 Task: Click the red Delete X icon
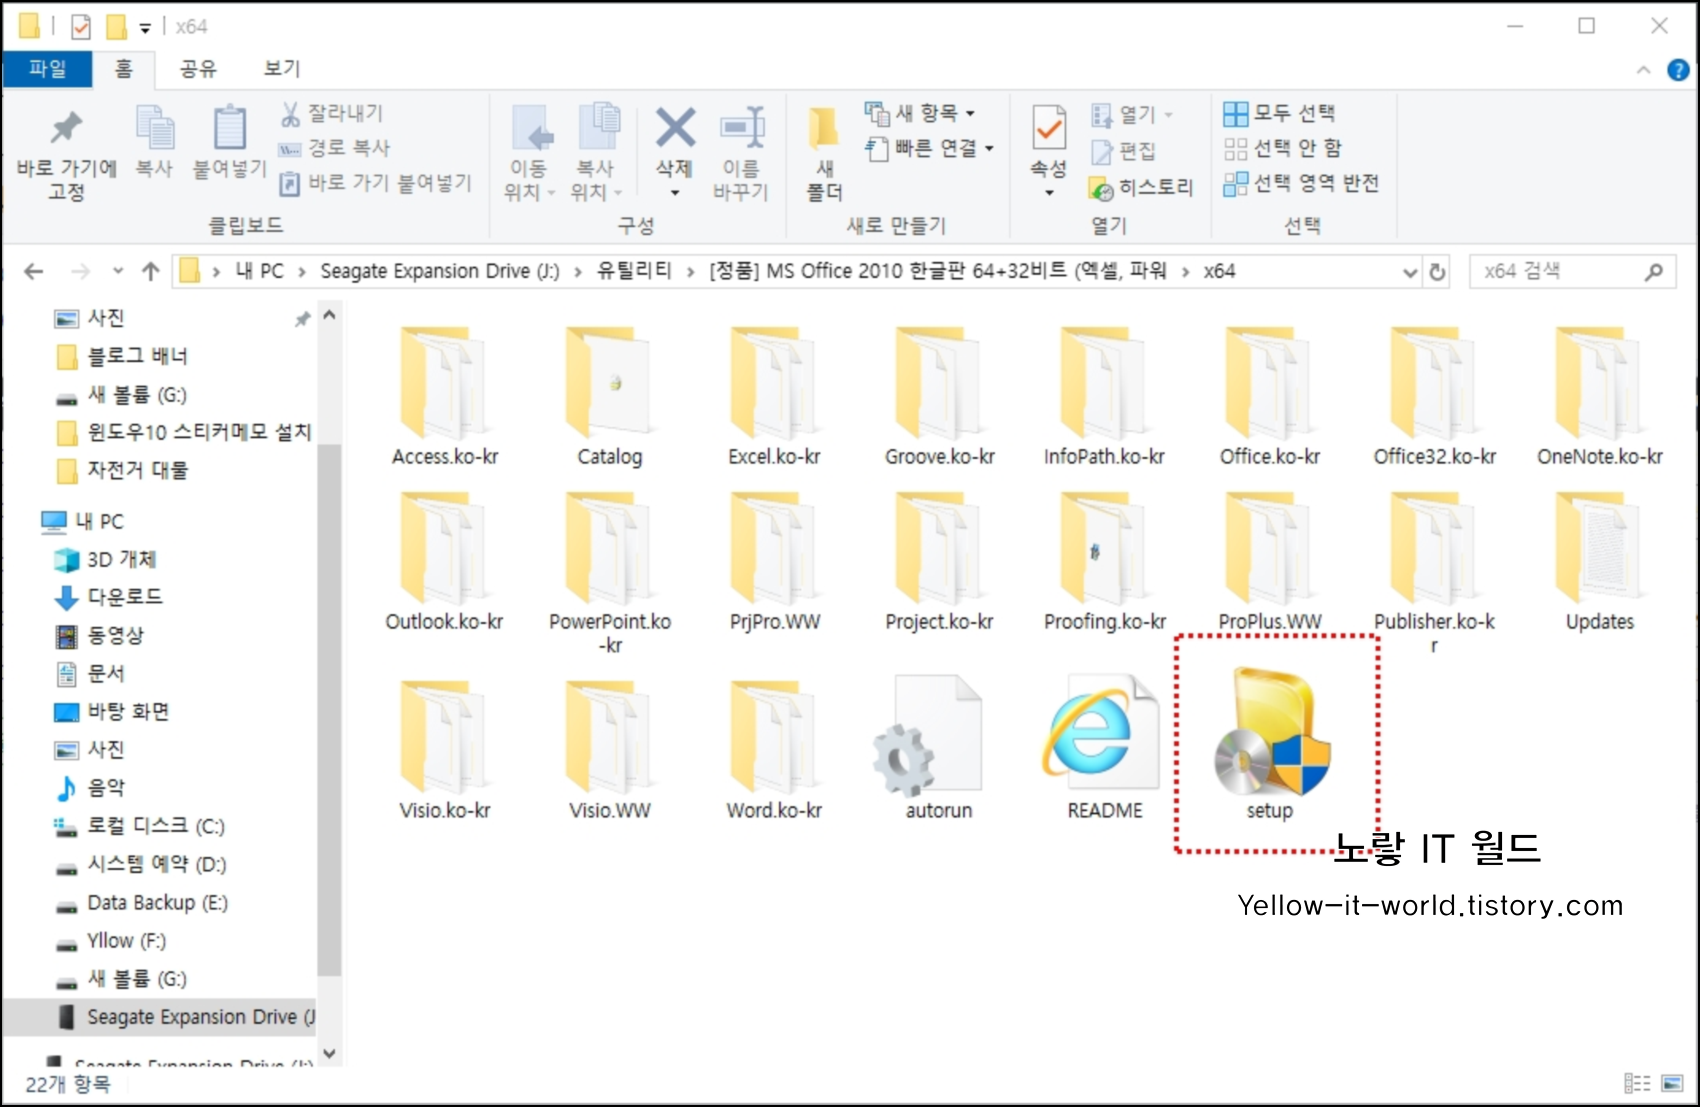pos(675,128)
